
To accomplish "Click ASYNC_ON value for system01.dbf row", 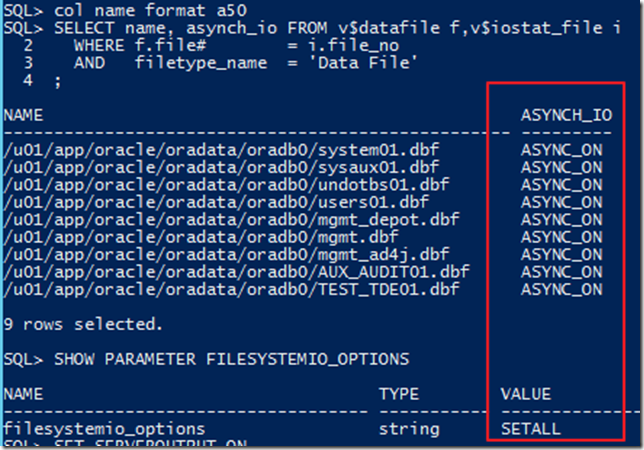I will pos(562,149).
